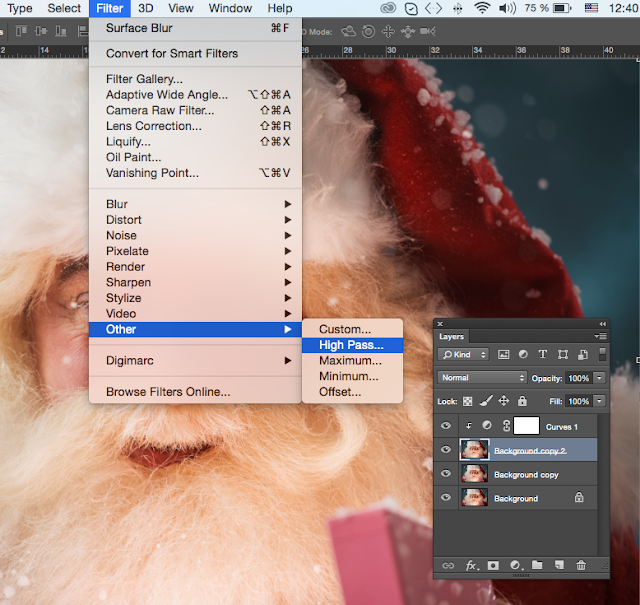Click the 3D rotate mode icon
Viewport: 640px width, 605px height.
point(348,31)
